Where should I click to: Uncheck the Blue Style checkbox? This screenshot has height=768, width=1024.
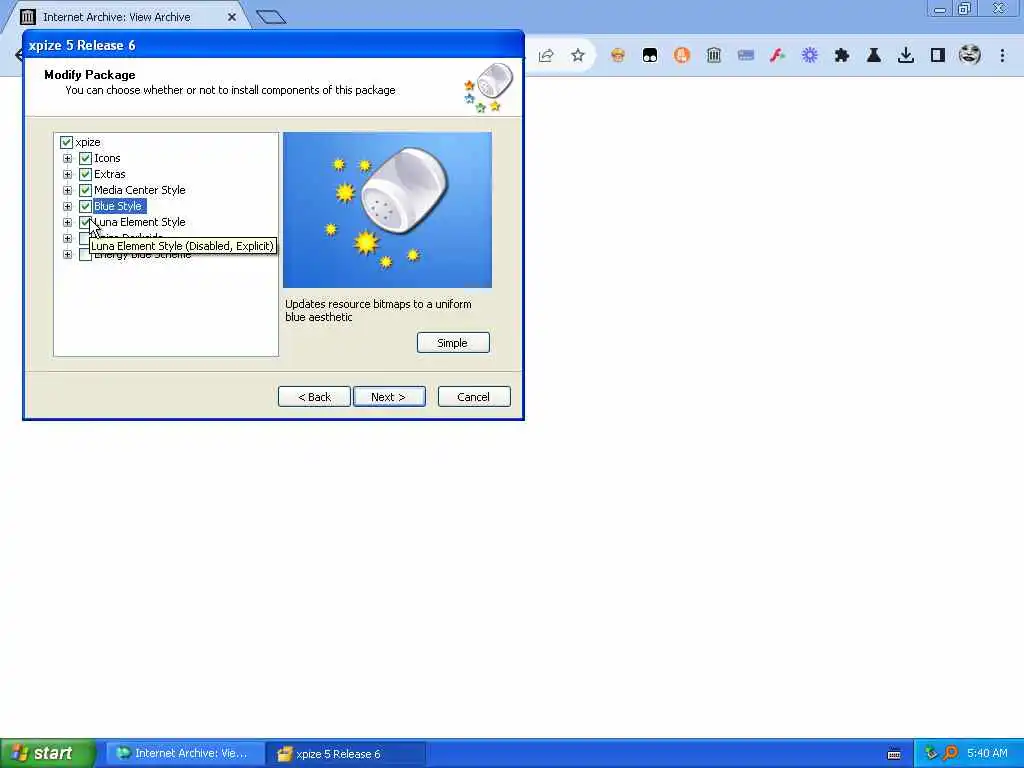(85, 206)
